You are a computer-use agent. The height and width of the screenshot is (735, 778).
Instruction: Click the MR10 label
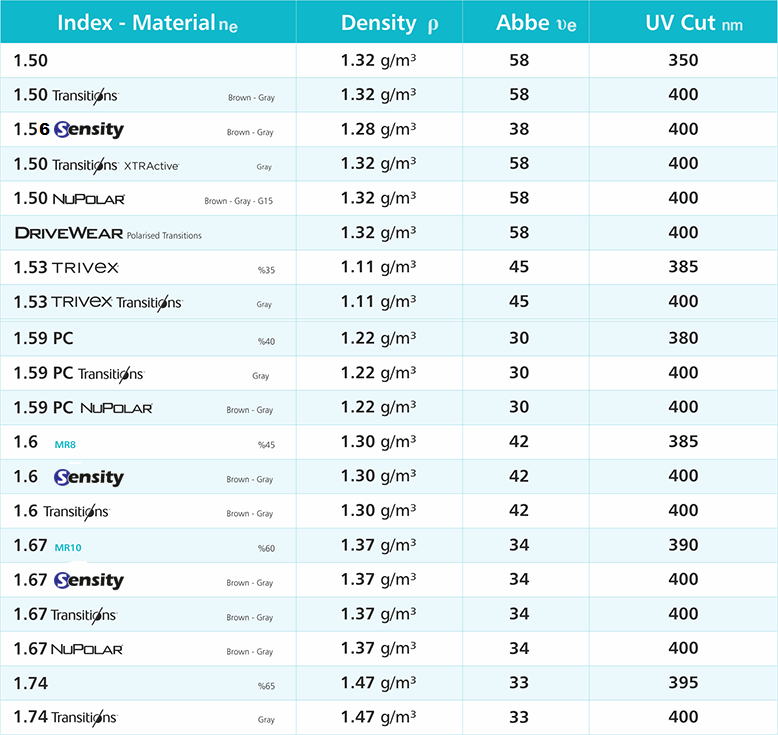(x=68, y=547)
